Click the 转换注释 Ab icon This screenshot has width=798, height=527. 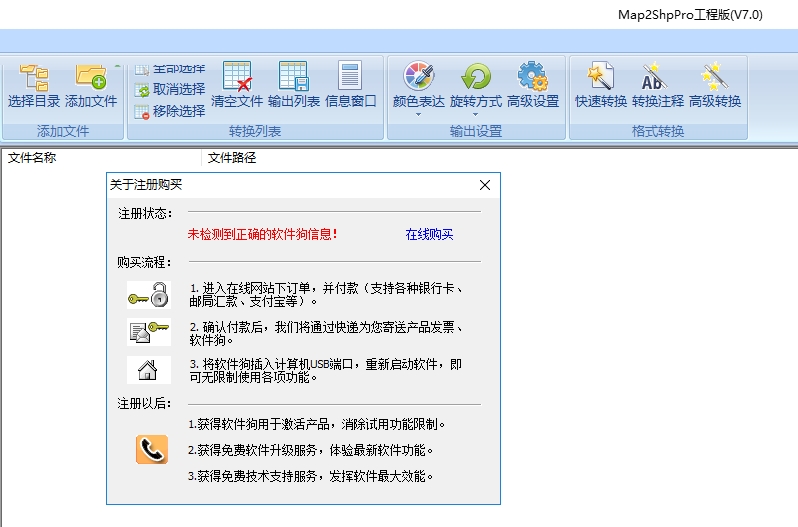(655, 77)
